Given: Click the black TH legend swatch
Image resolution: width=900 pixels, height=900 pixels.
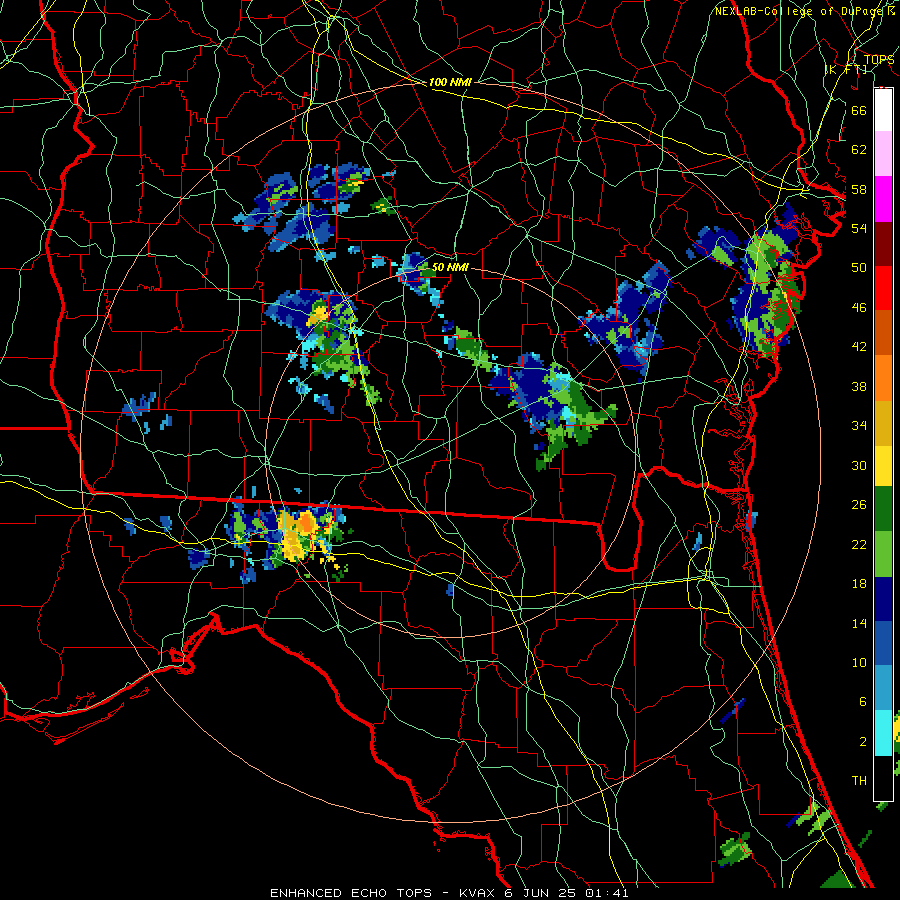Looking at the screenshot, I should tap(883, 777).
